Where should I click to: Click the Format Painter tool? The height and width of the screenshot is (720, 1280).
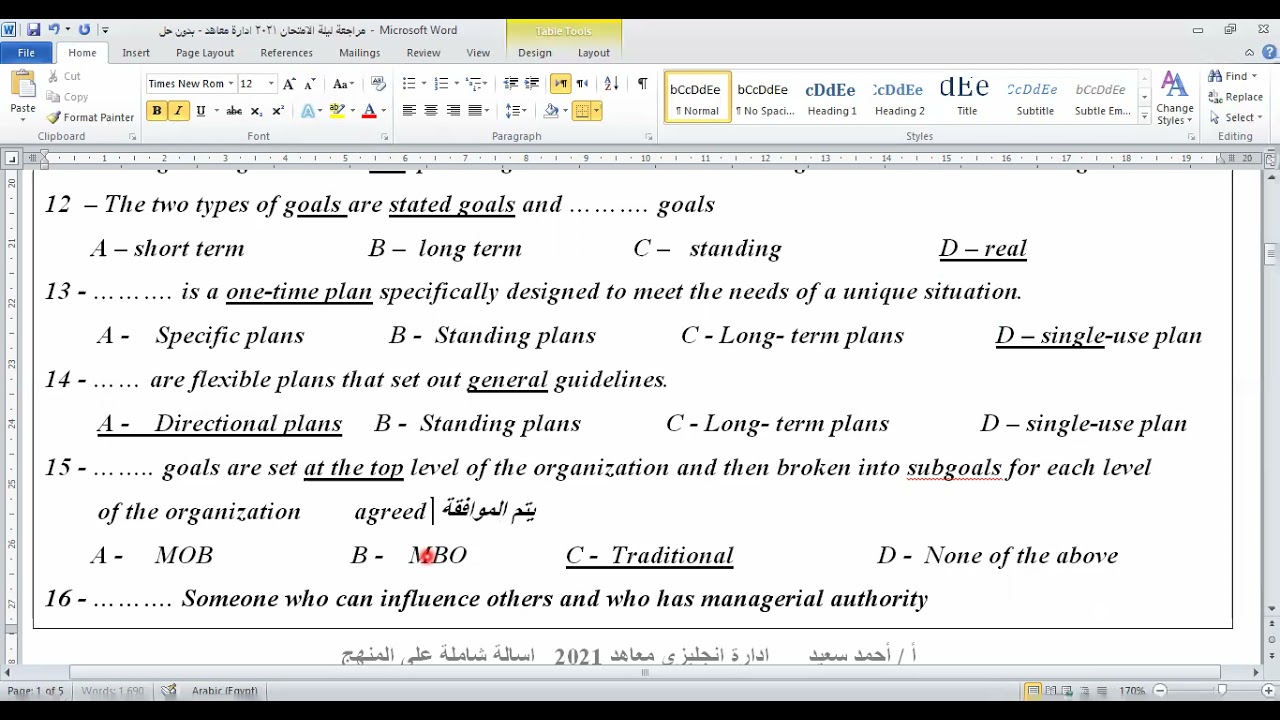pyautogui.click(x=90, y=118)
